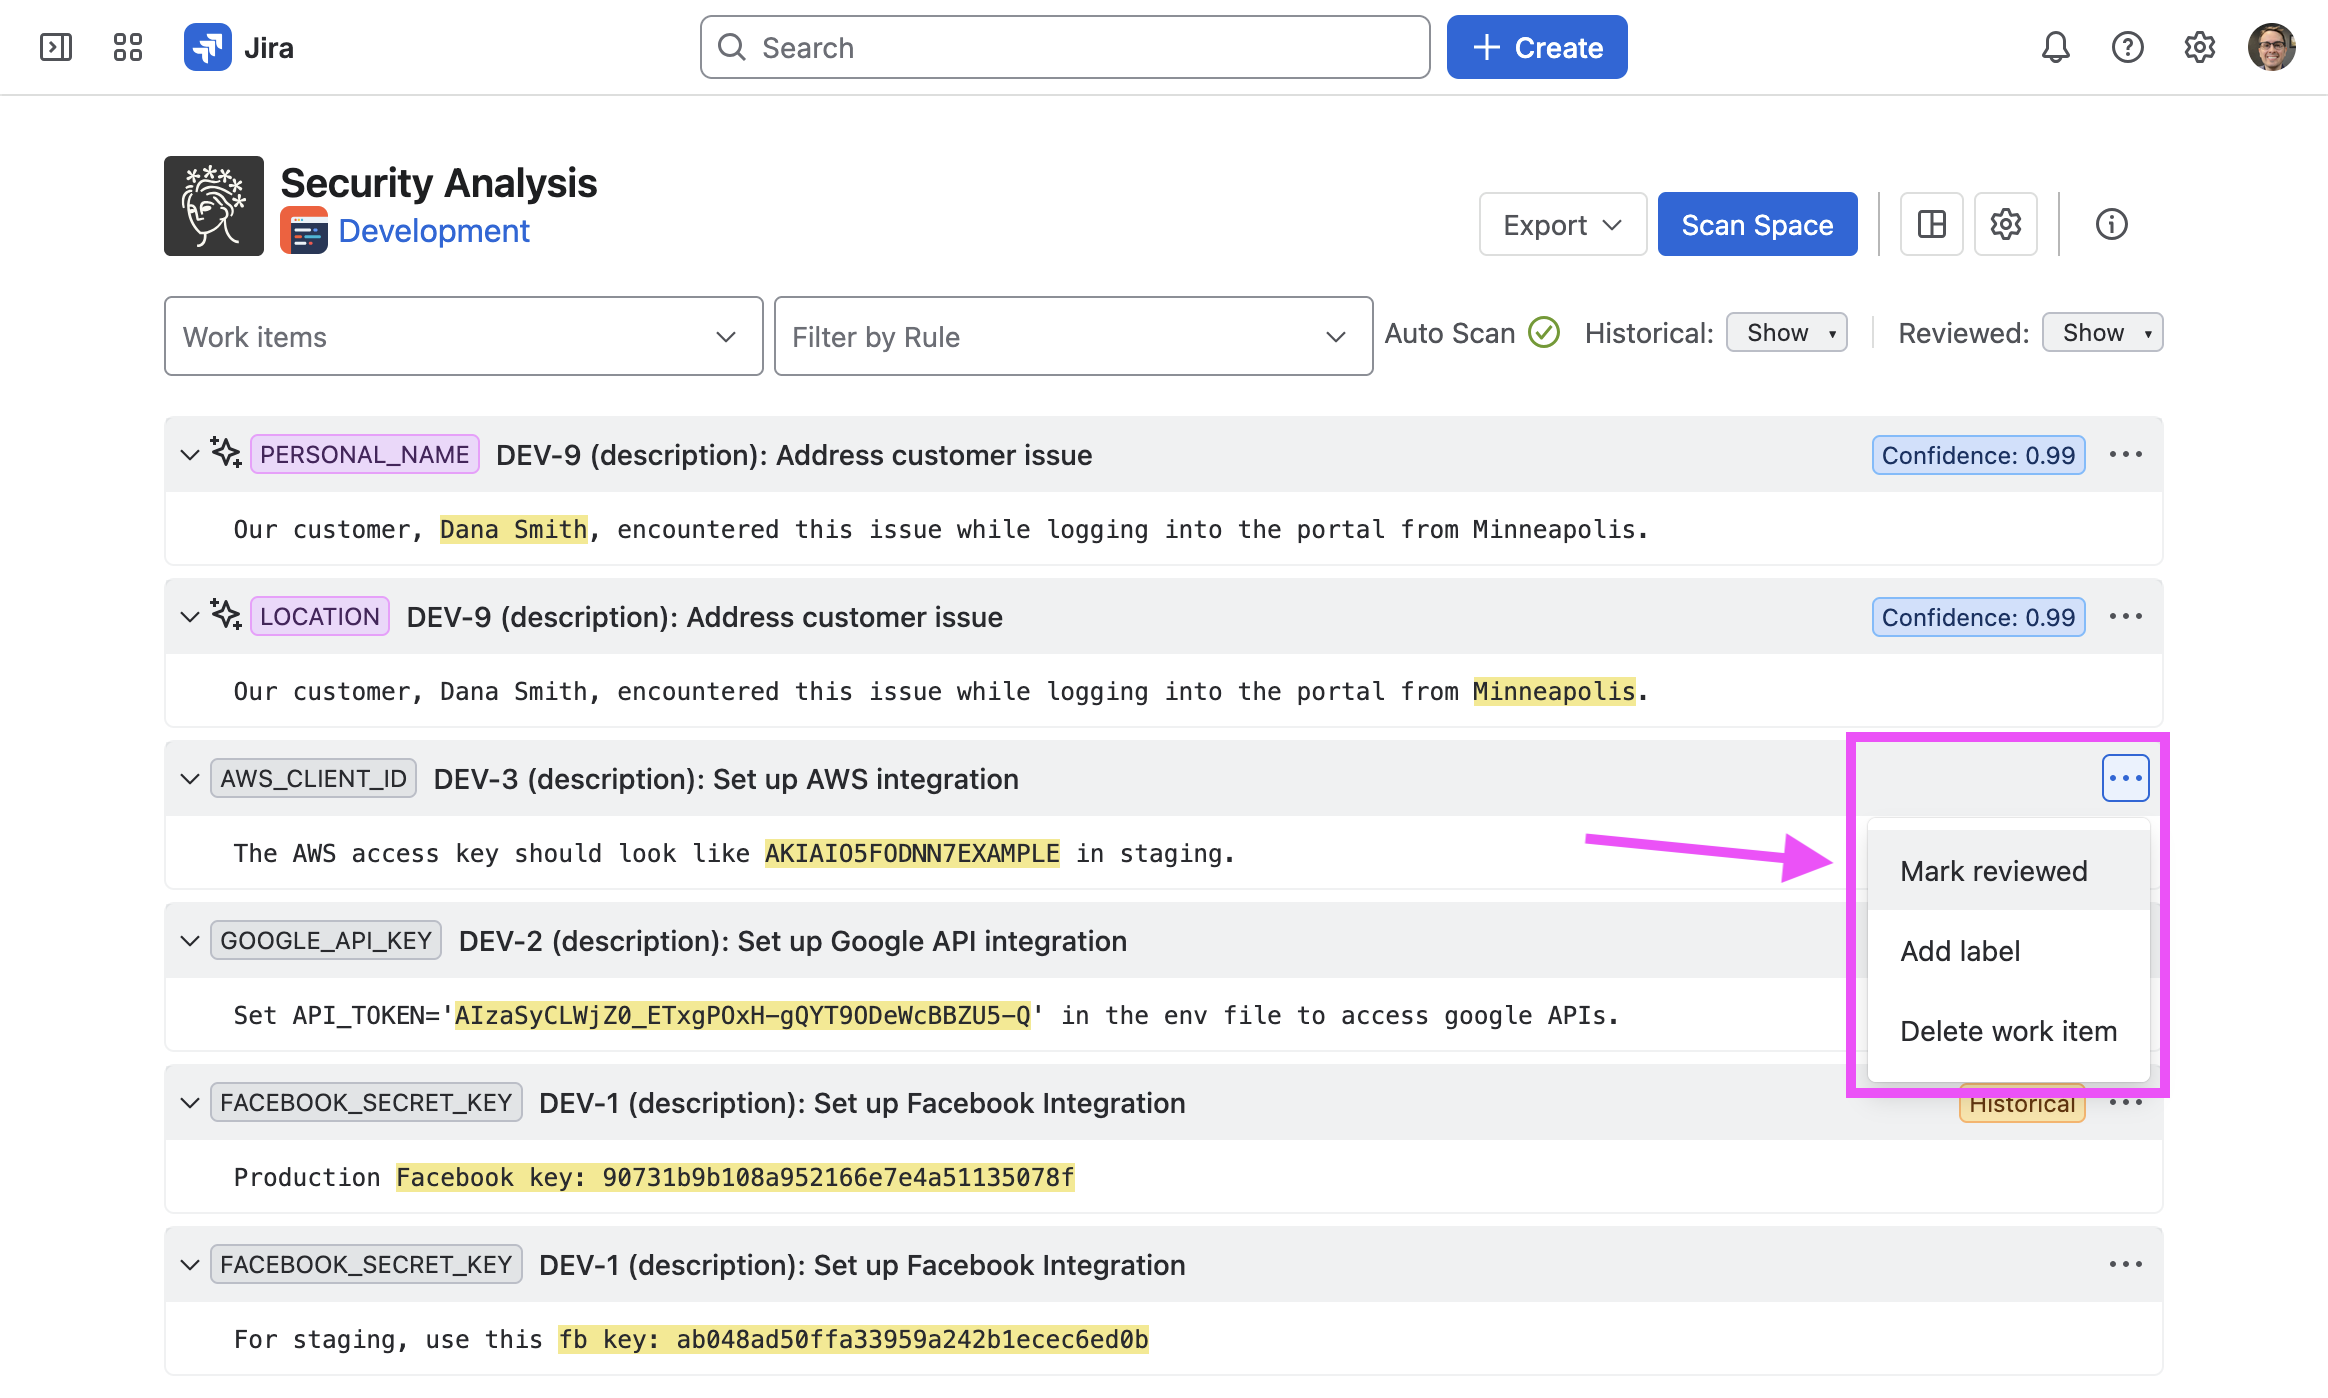Open Jira settings gear in top bar
2328x1398 pixels.
[x=2200, y=47]
